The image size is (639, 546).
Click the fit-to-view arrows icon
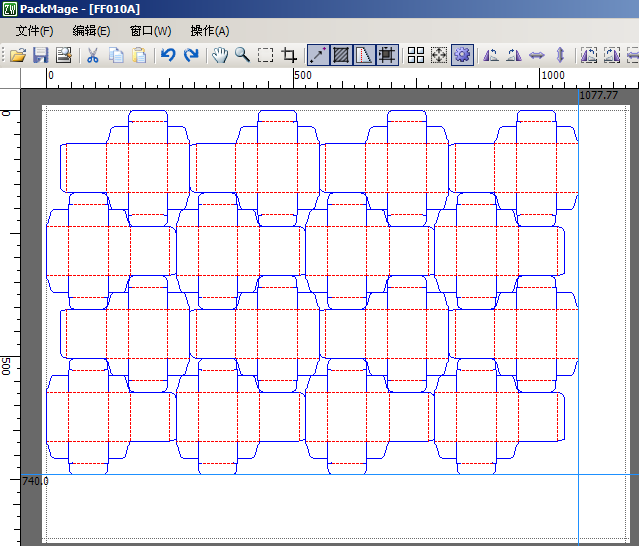pyautogui.click(x=438, y=55)
